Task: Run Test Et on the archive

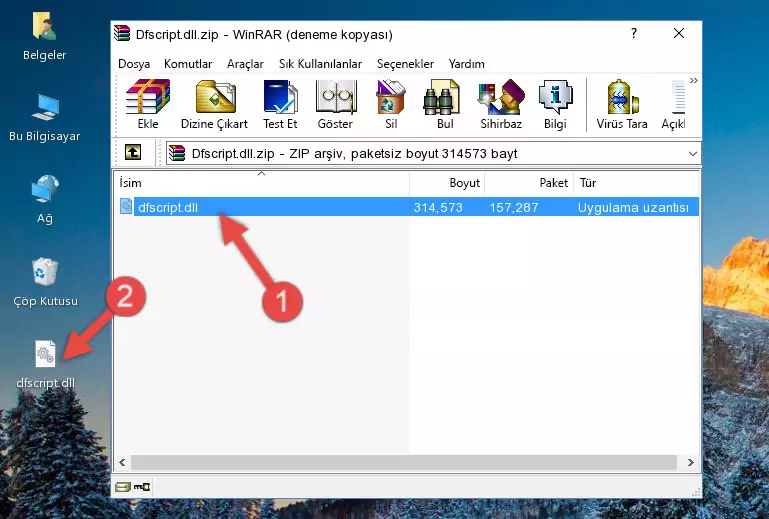Action: tap(280, 104)
